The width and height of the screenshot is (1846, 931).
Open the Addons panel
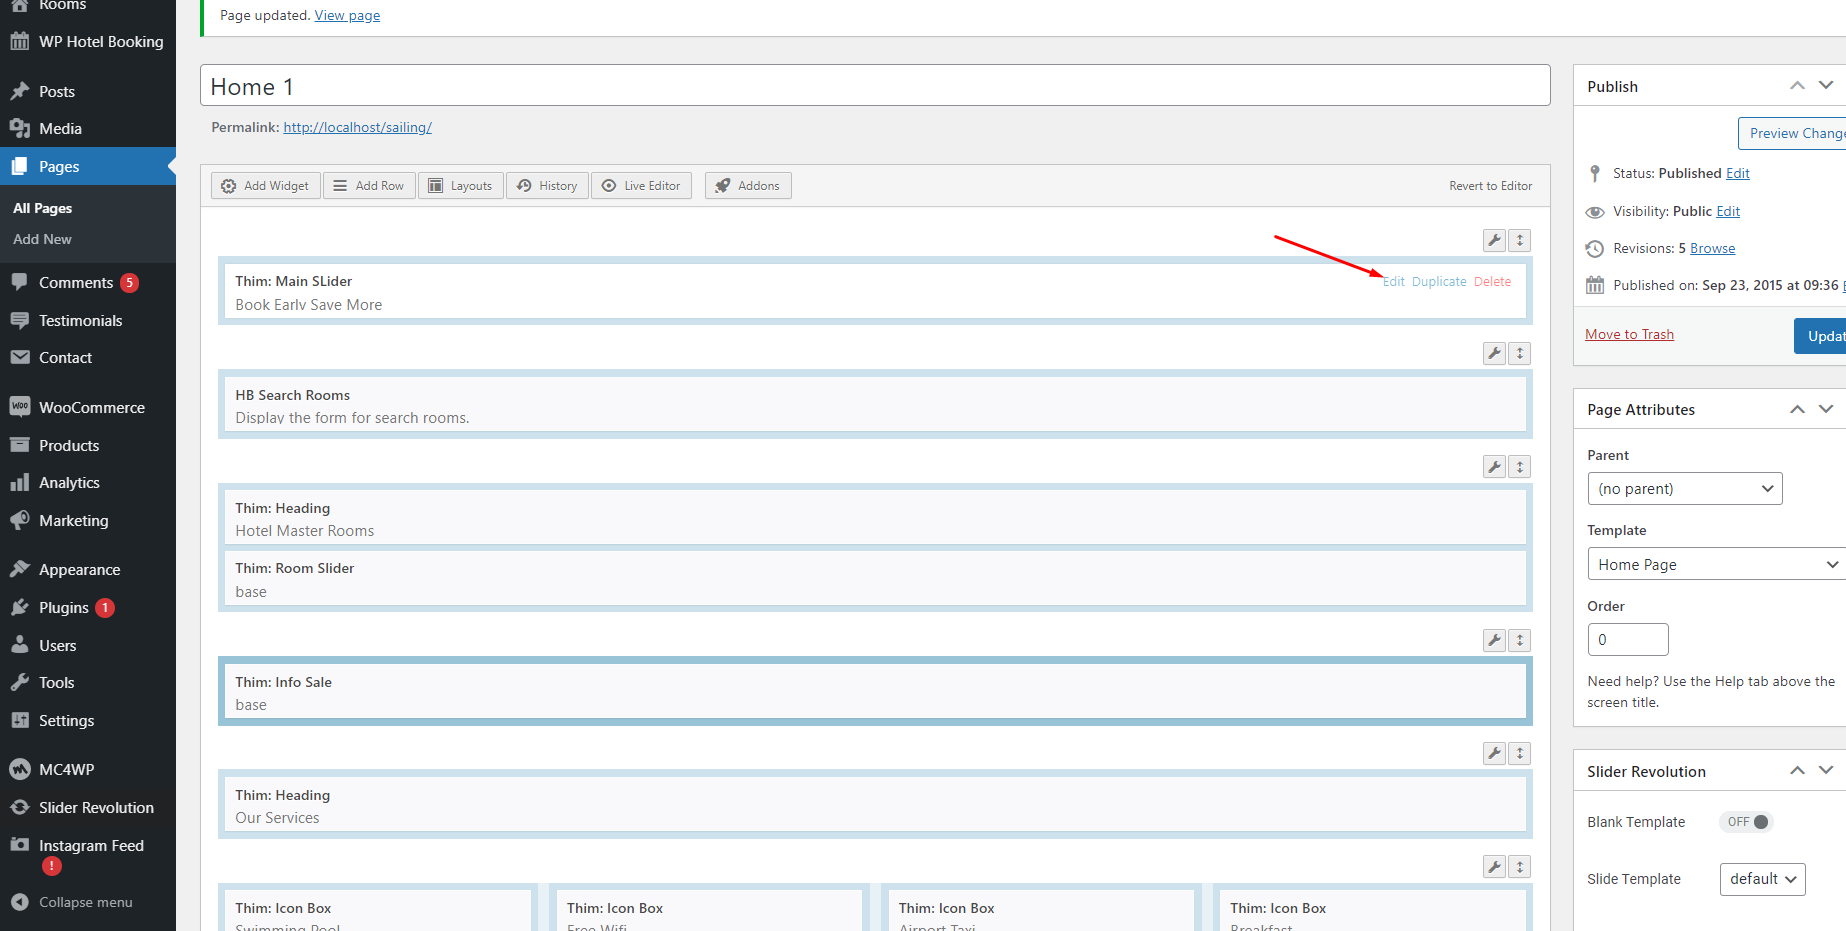click(x=747, y=185)
